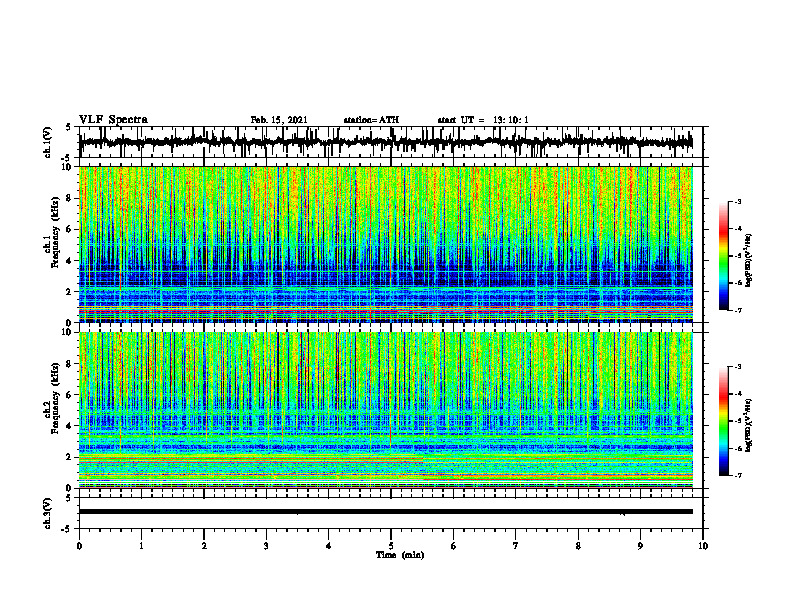The height and width of the screenshot is (612, 792).
Task: Click the time axis tick label '10'
Action: [703, 546]
